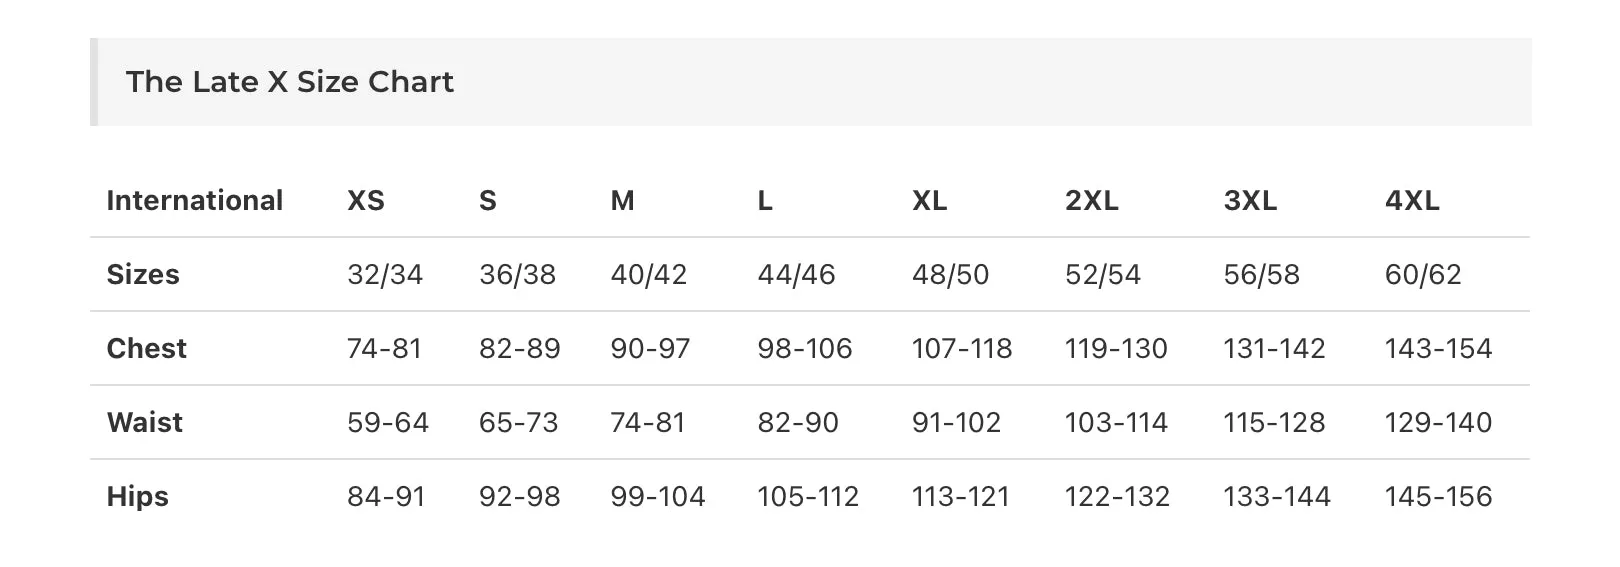
Task: Click hips measurement 145-156
Action: click(x=1438, y=497)
